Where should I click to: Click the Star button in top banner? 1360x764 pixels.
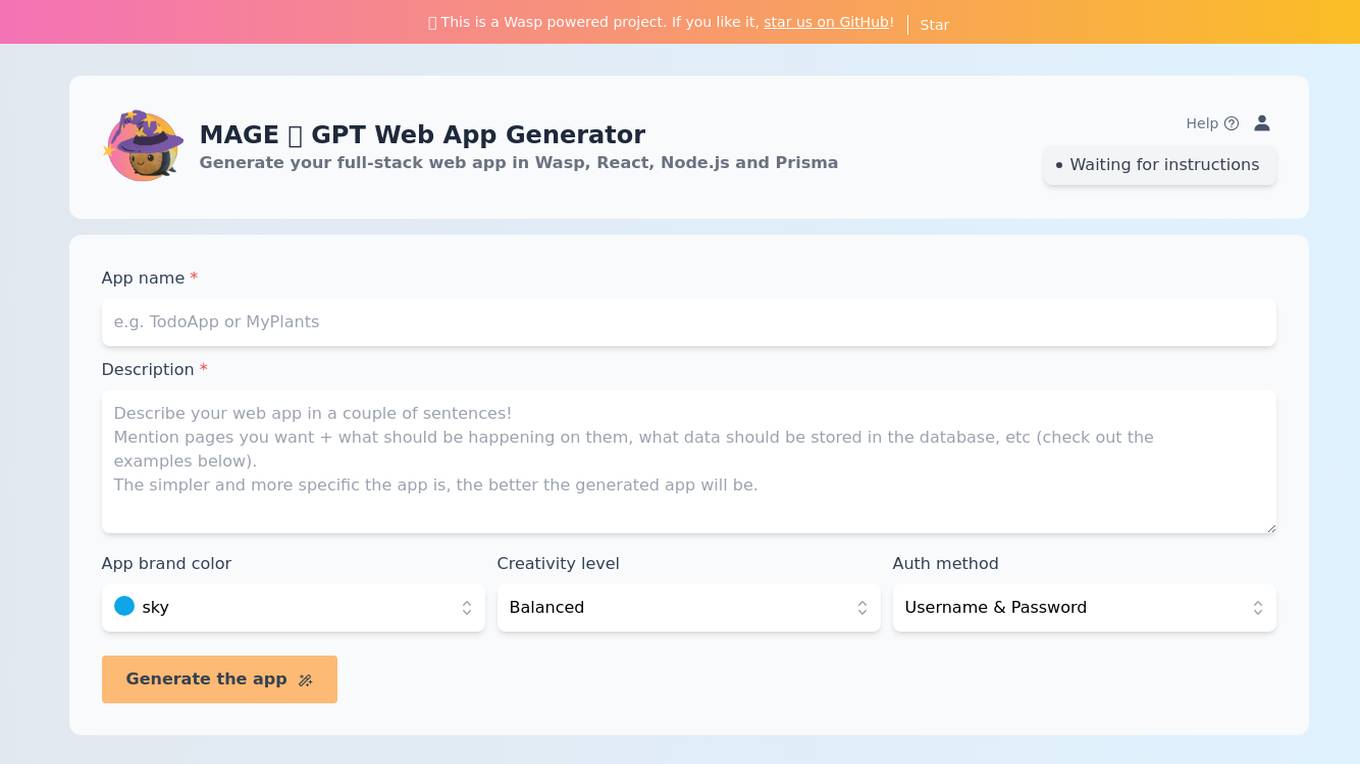934,24
